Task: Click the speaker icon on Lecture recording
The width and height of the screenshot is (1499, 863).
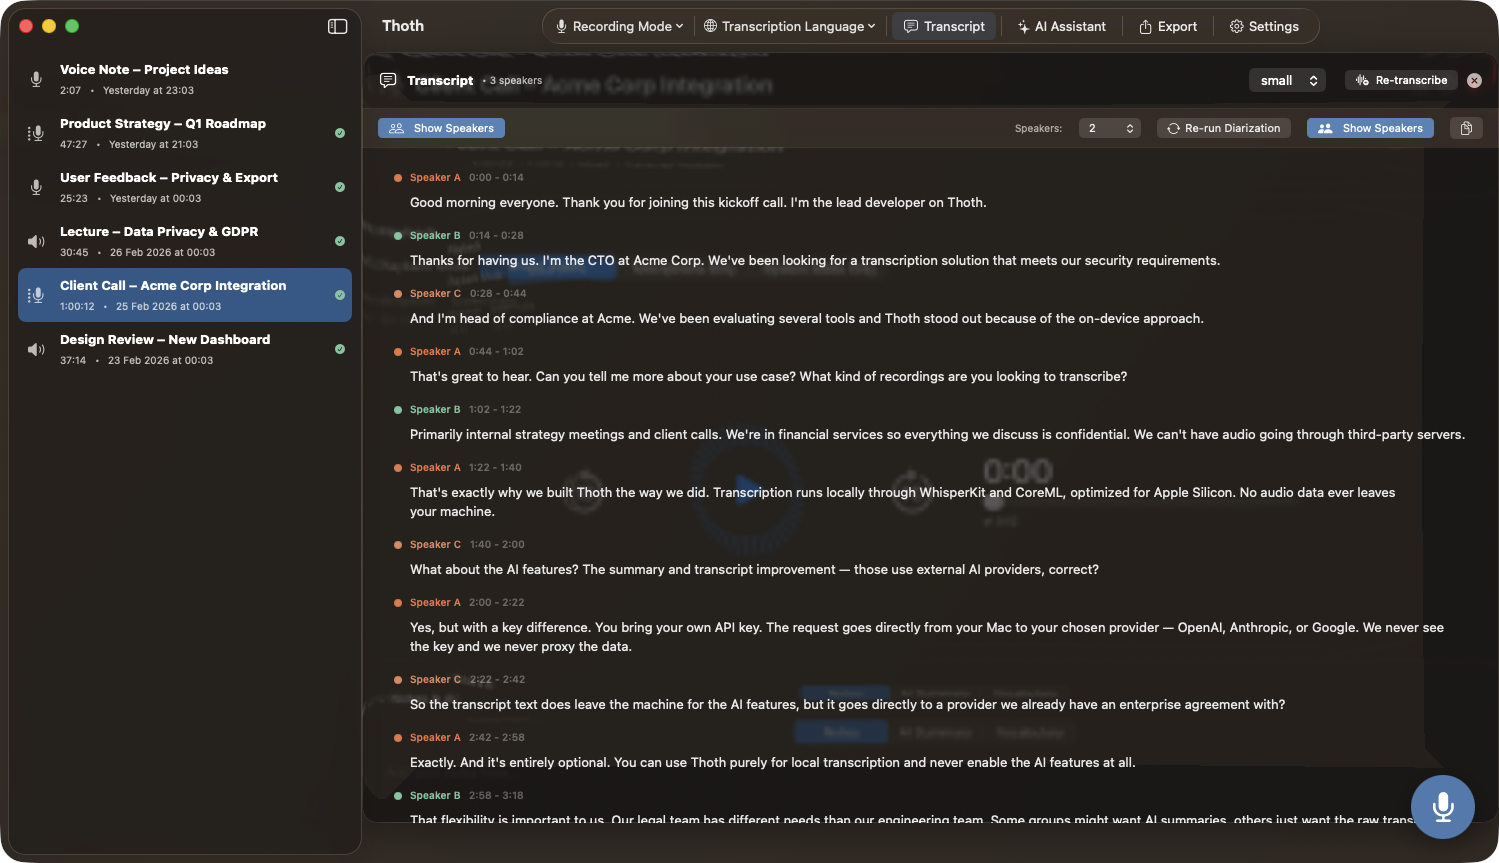Action: point(36,241)
